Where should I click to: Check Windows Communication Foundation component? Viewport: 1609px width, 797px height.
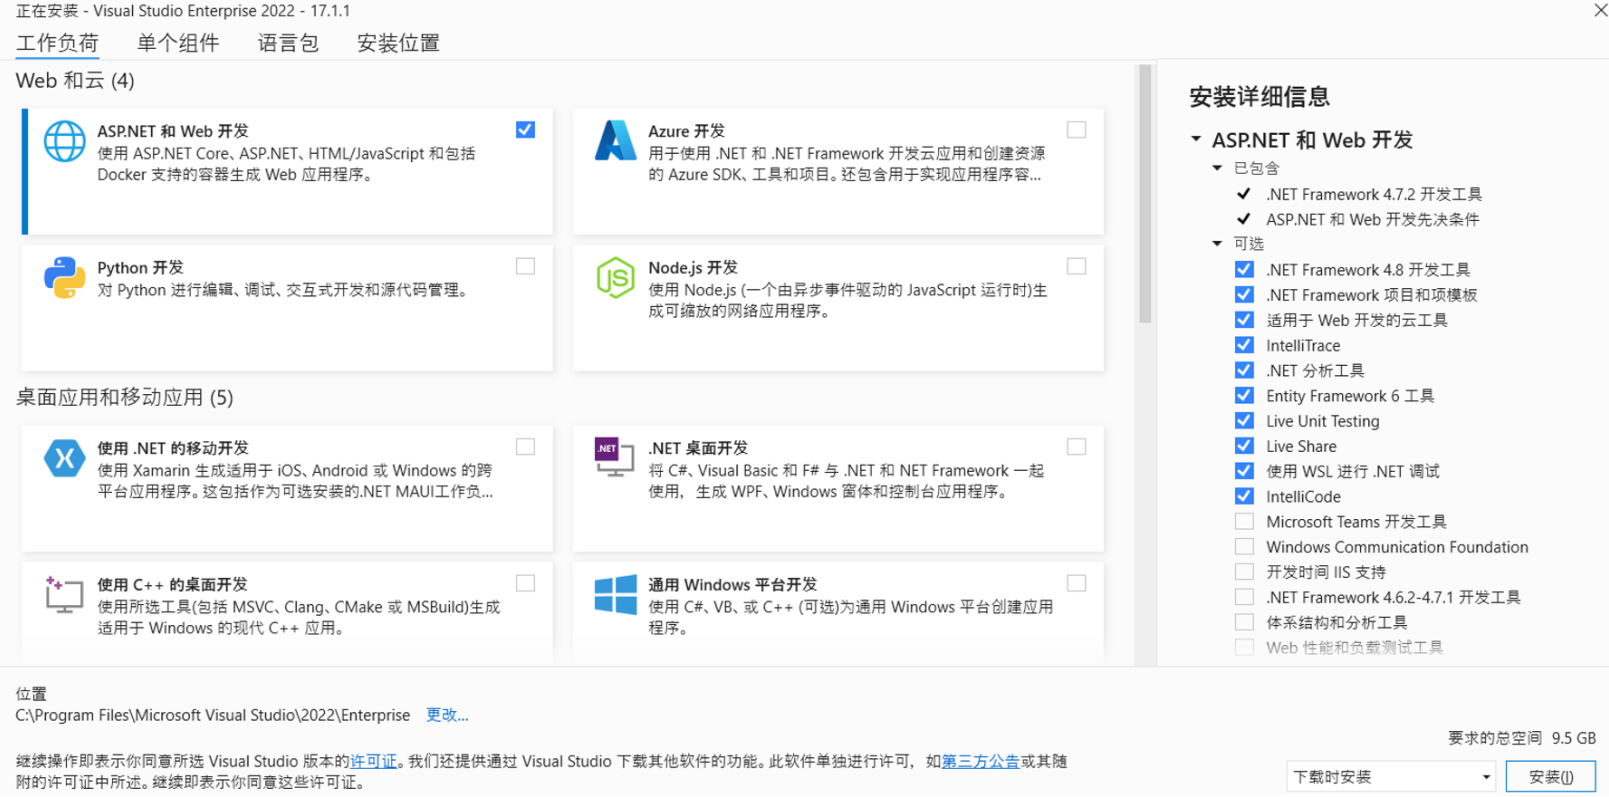pyautogui.click(x=1244, y=546)
